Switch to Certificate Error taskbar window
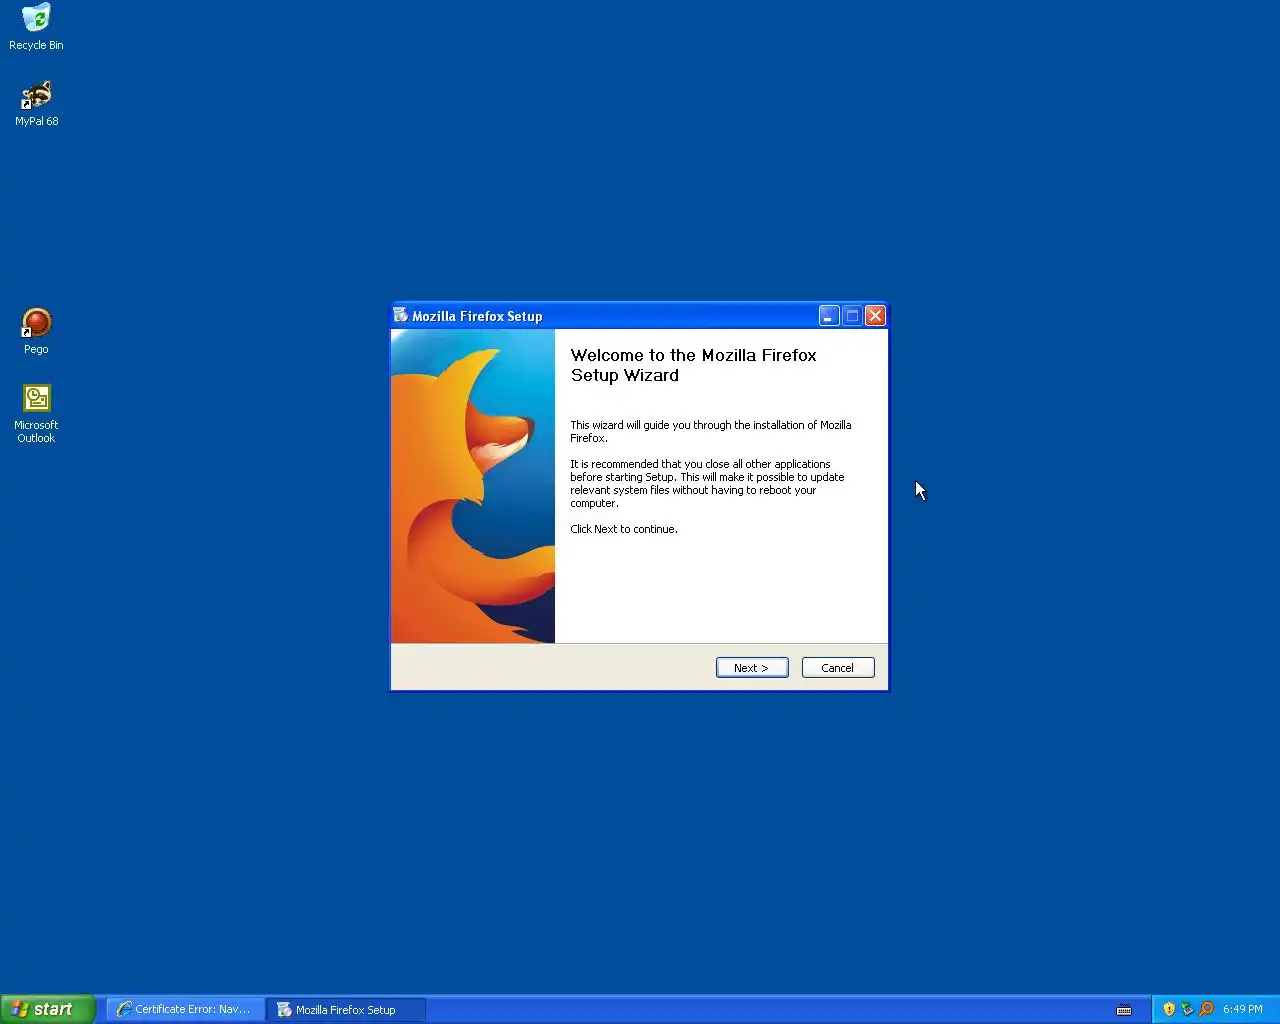The width and height of the screenshot is (1280, 1024). click(186, 1010)
